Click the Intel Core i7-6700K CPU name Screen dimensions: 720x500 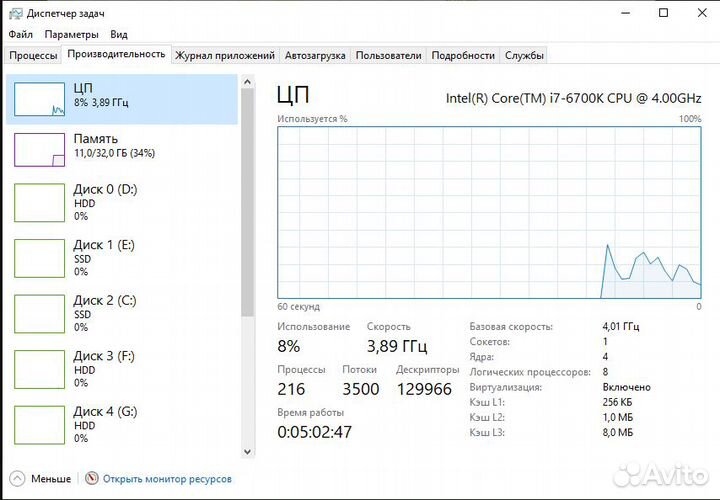point(574,98)
